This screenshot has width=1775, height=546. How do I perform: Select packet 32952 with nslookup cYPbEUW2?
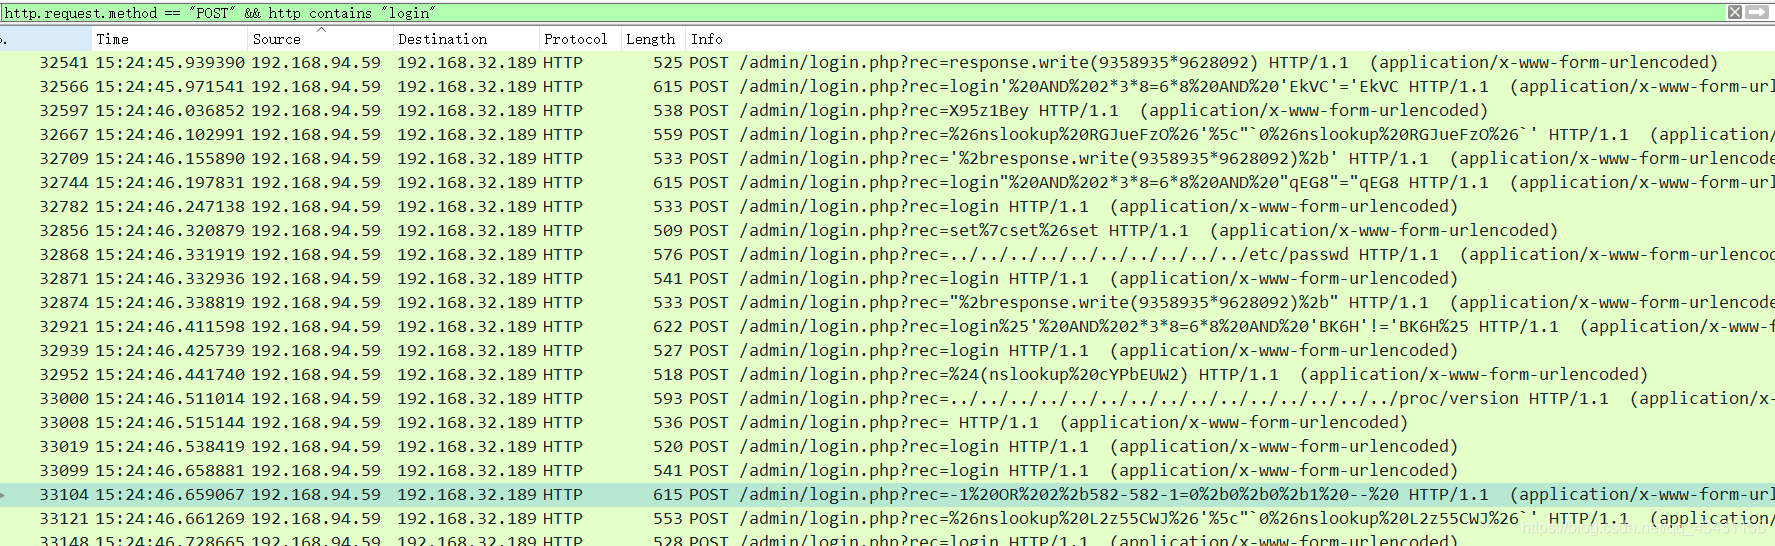tap(887, 374)
